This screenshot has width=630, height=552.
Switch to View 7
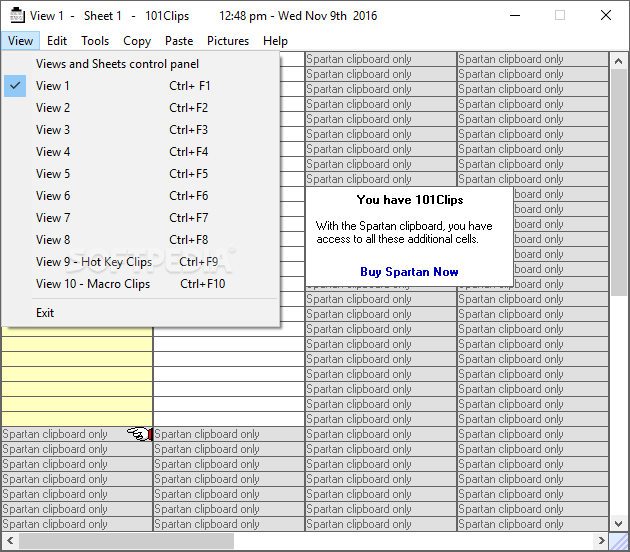click(x=141, y=218)
